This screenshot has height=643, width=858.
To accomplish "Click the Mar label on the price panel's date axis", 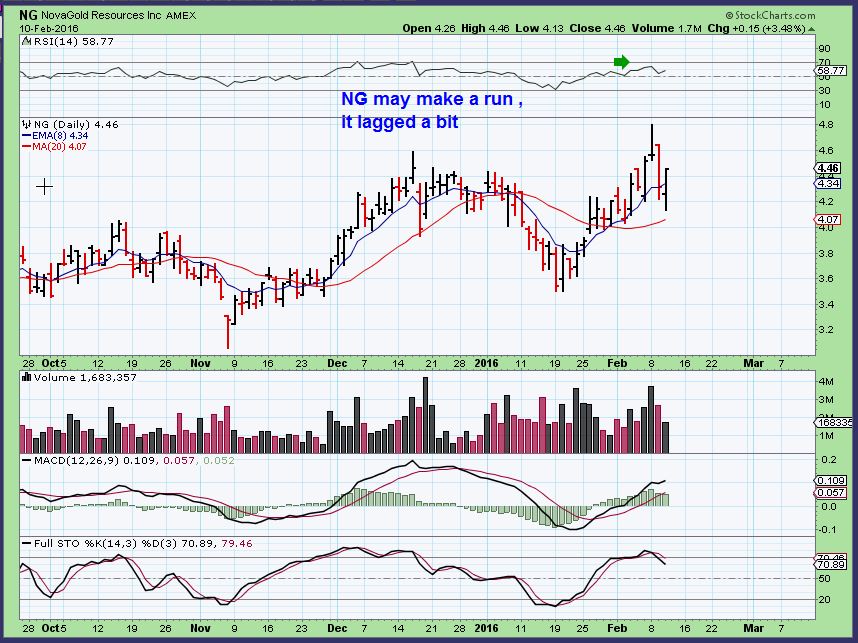I will pos(753,363).
